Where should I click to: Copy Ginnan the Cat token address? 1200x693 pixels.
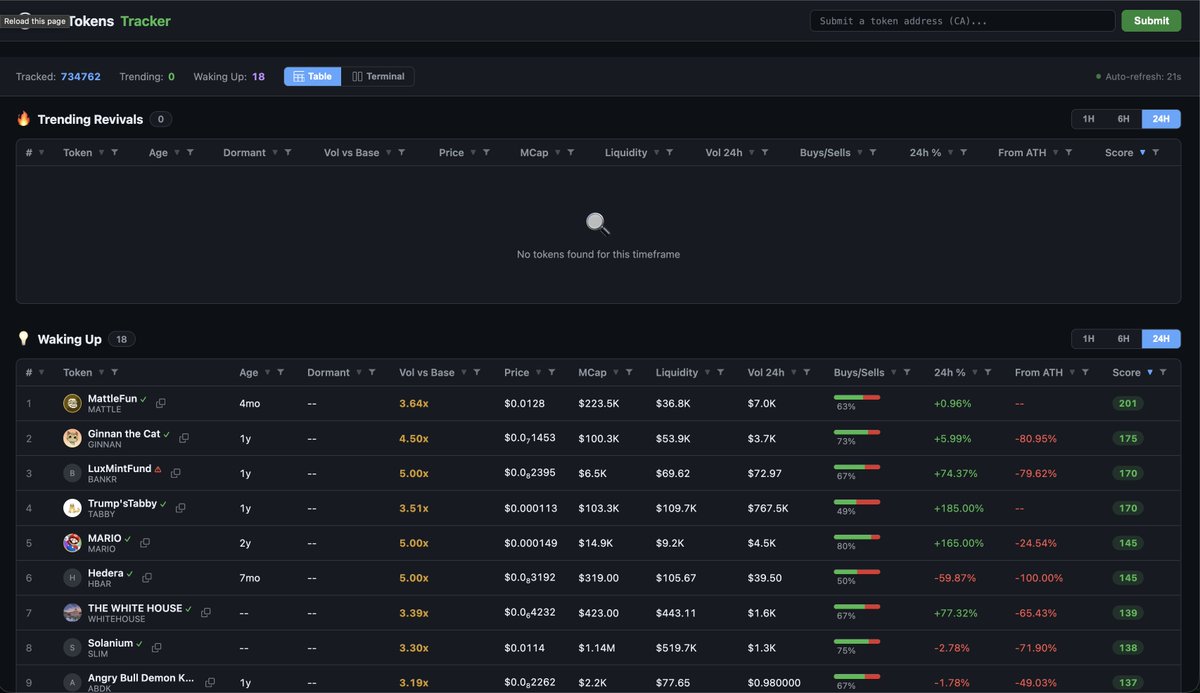(184, 438)
